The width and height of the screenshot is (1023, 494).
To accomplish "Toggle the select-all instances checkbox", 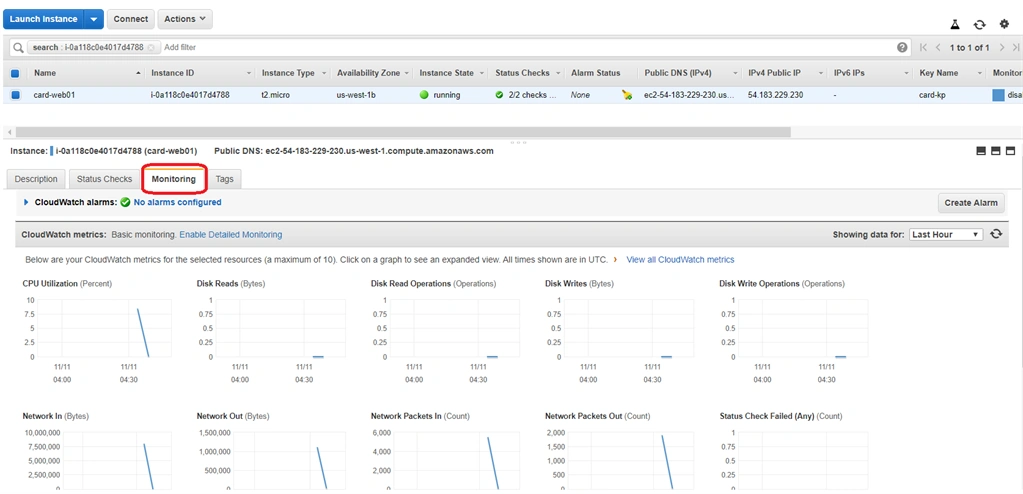I will [15, 73].
